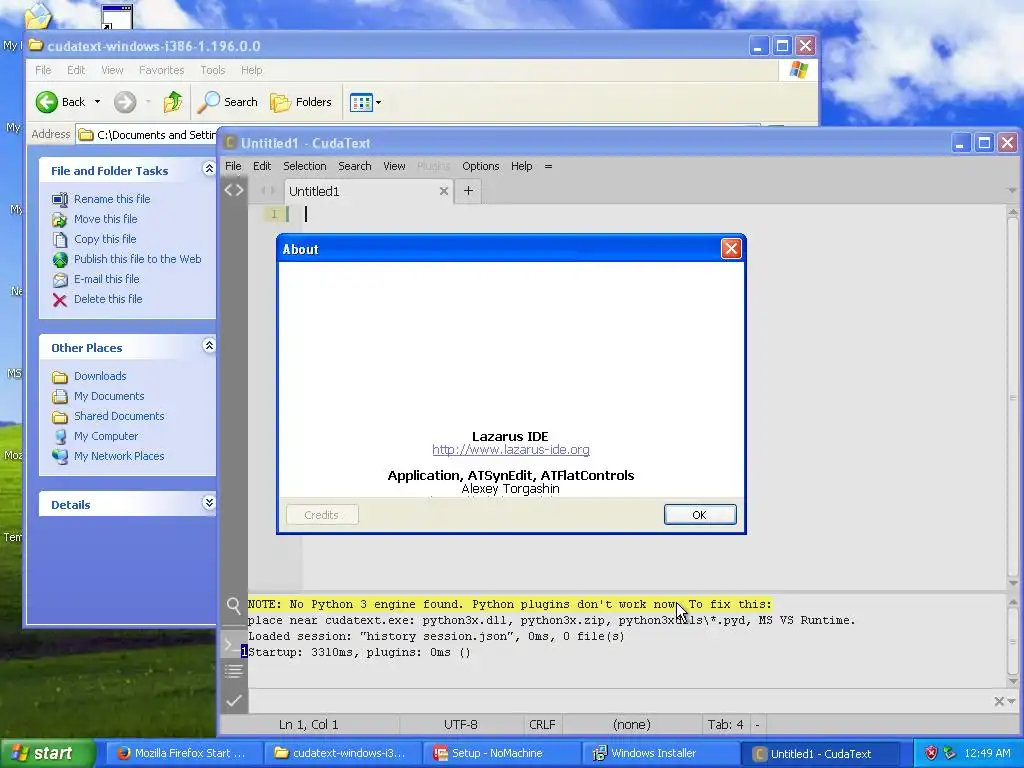1024x768 pixels.
Task: Click the tab scroll arrows left of Untitled1
Action: 267,191
